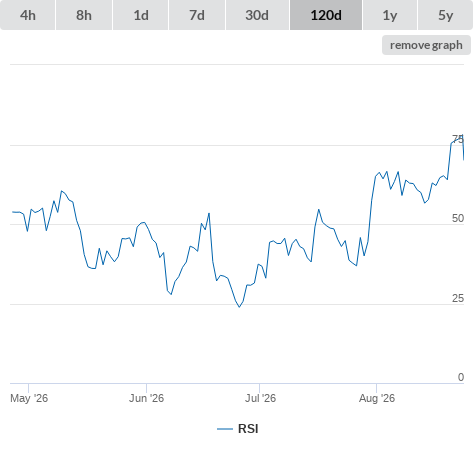Click the 25 y-axis label

coord(458,298)
